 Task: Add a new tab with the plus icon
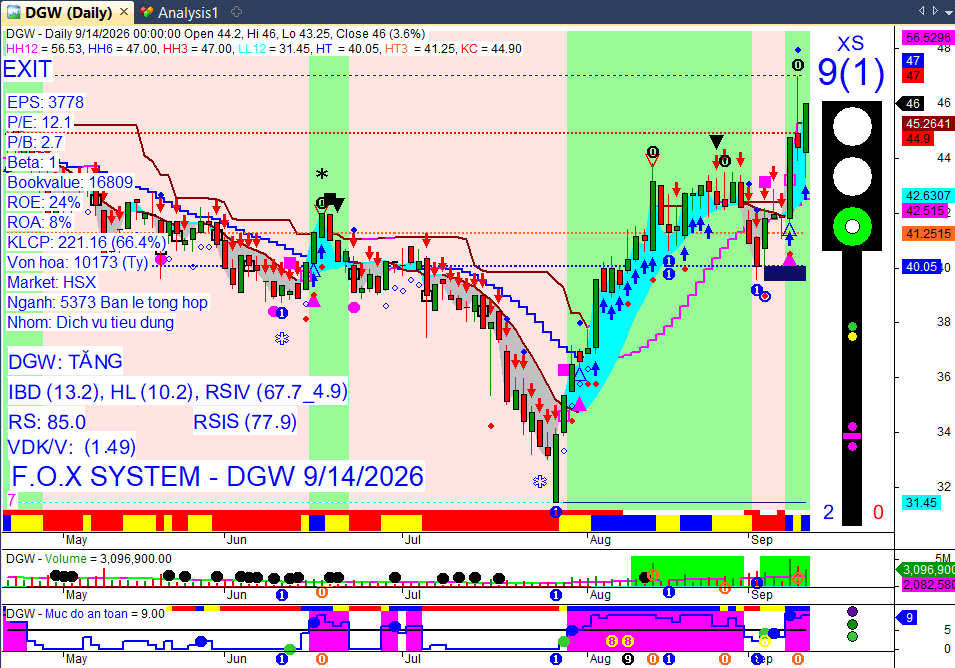pyautogui.click(x=237, y=12)
